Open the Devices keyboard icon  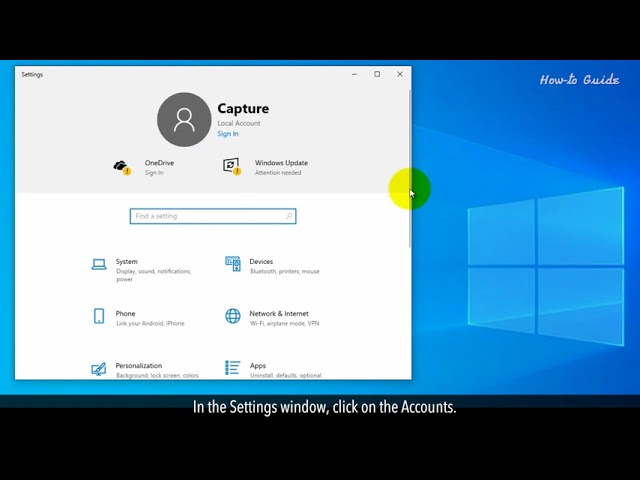coord(233,264)
